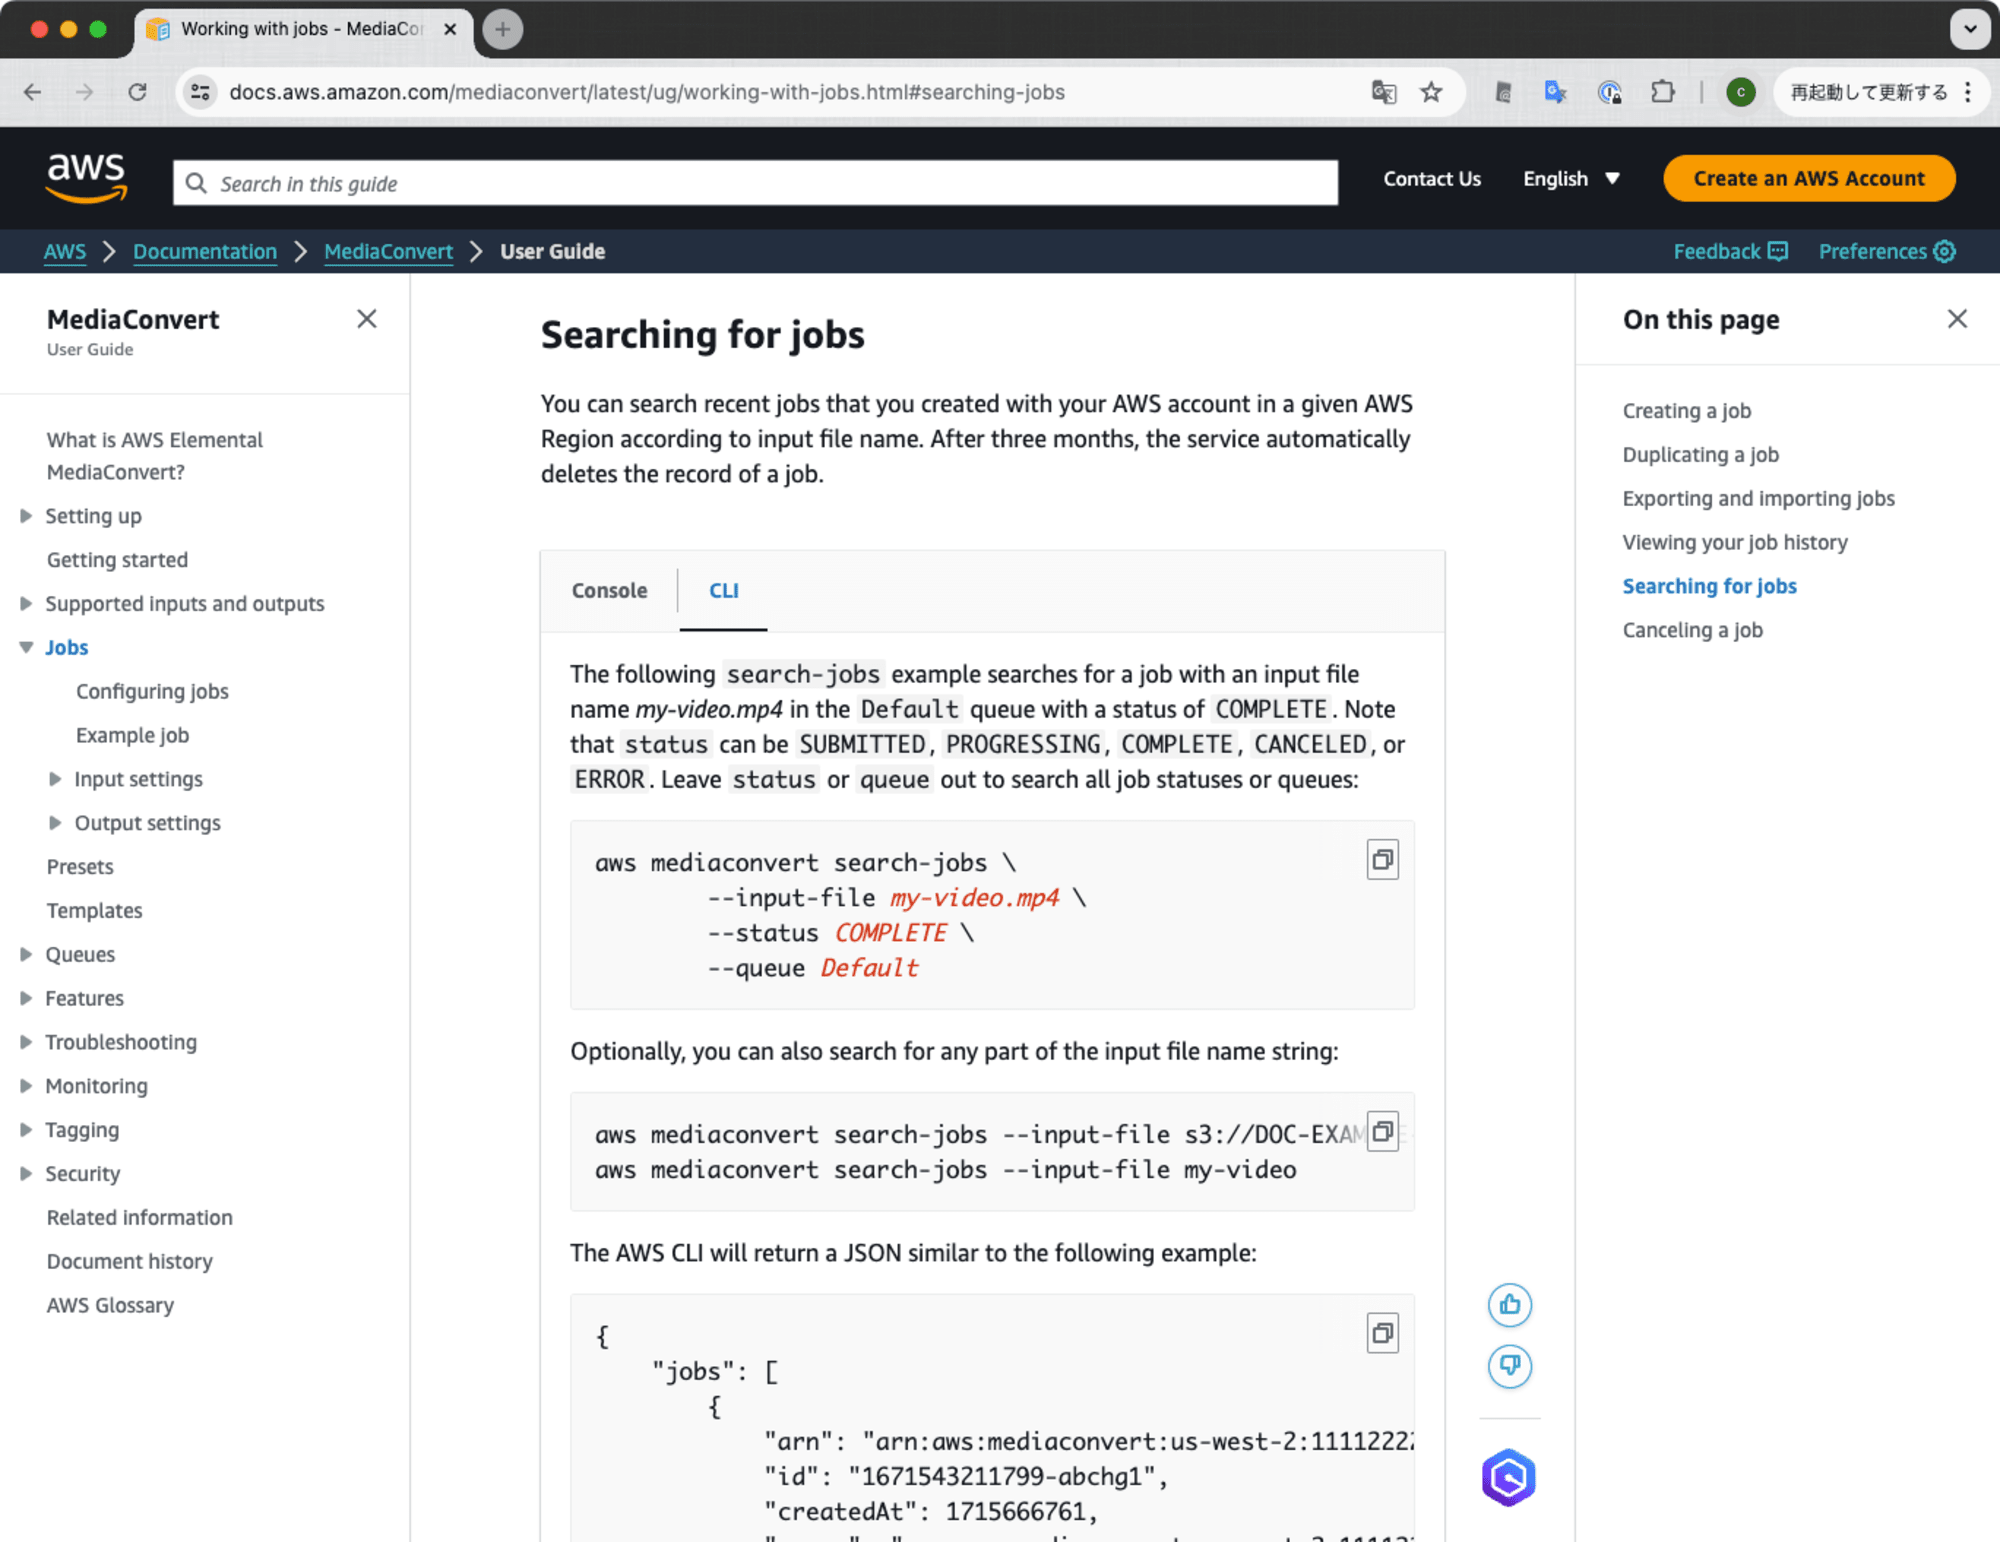Click the green profile avatar icon

click(x=1741, y=92)
